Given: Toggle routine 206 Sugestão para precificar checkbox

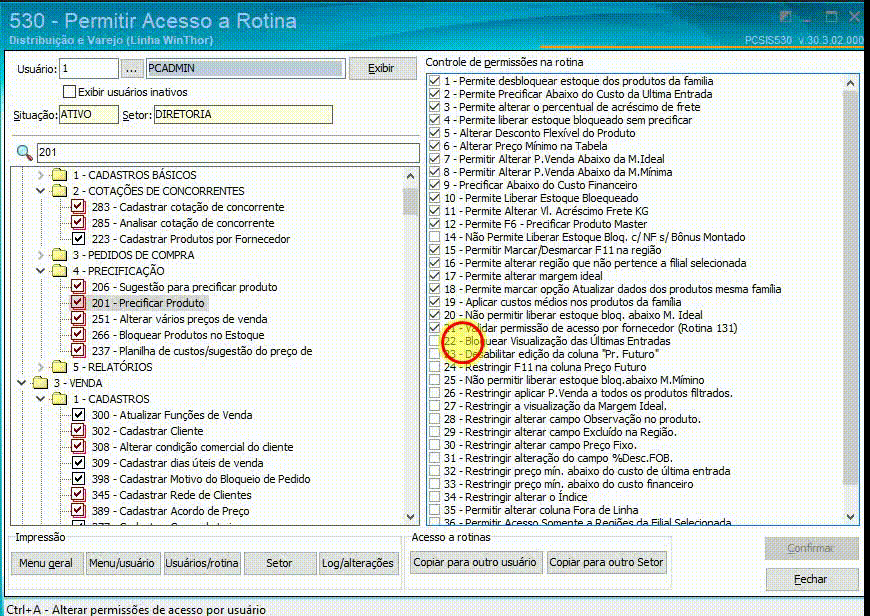Looking at the screenshot, I should click(78, 287).
